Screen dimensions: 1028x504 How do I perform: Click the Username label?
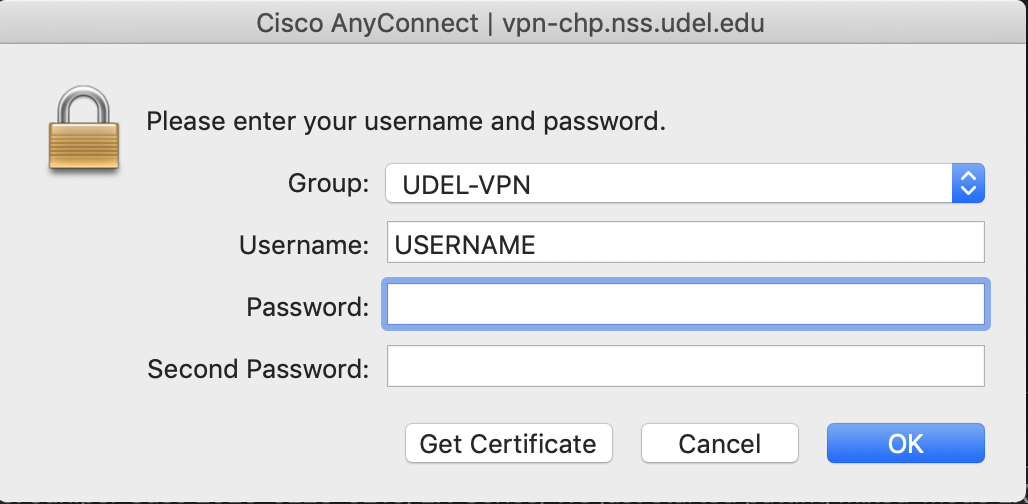click(x=304, y=245)
